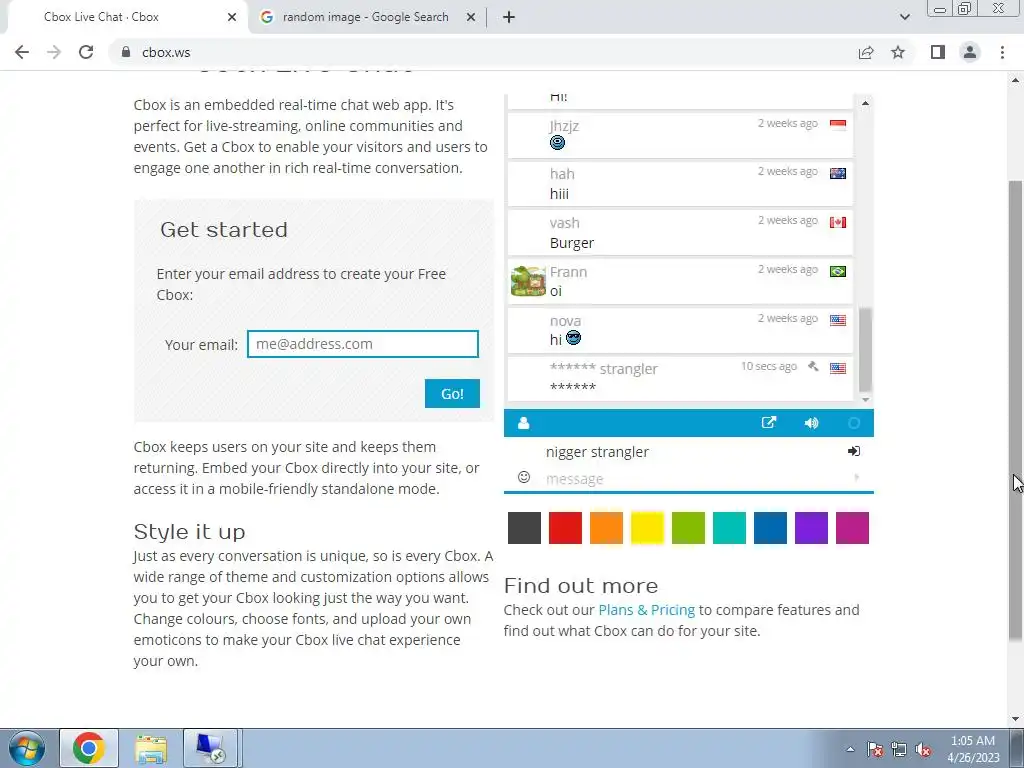Open Windows Explorer from the taskbar

coord(151,748)
